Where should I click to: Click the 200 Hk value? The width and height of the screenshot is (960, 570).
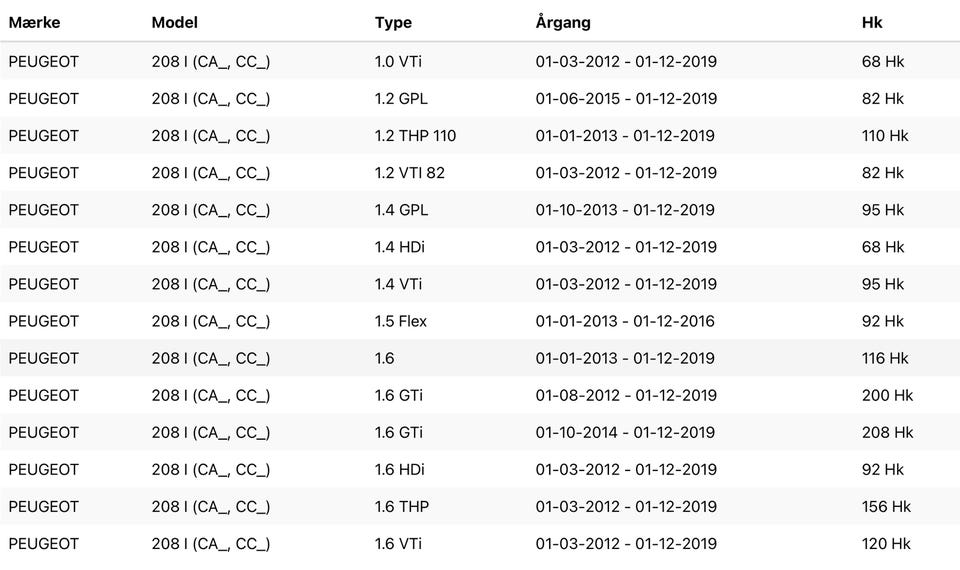coord(887,395)
